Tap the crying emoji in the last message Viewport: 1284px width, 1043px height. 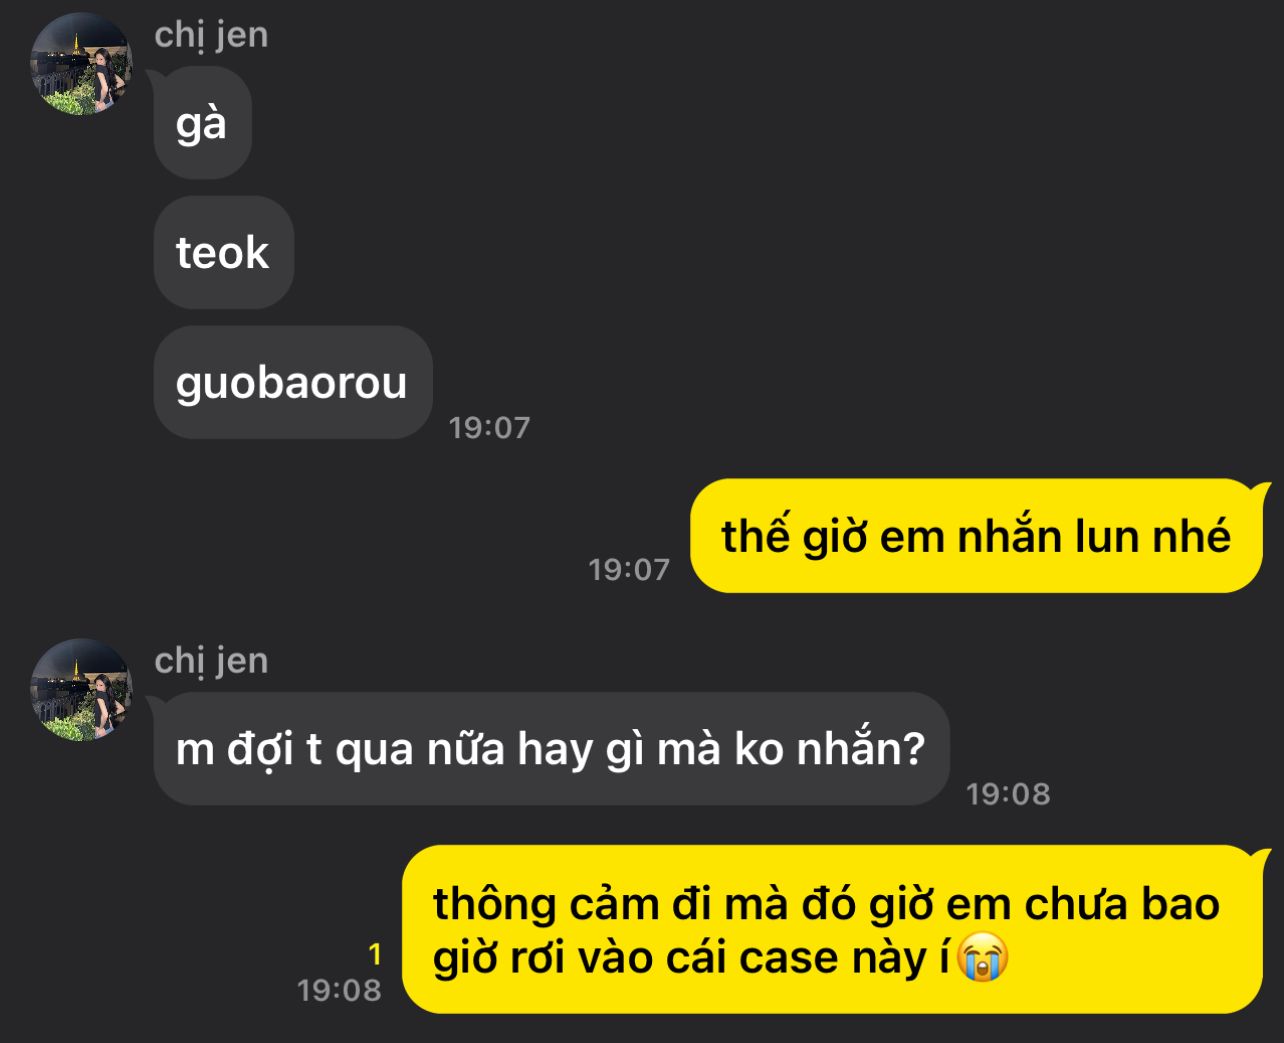982,957
